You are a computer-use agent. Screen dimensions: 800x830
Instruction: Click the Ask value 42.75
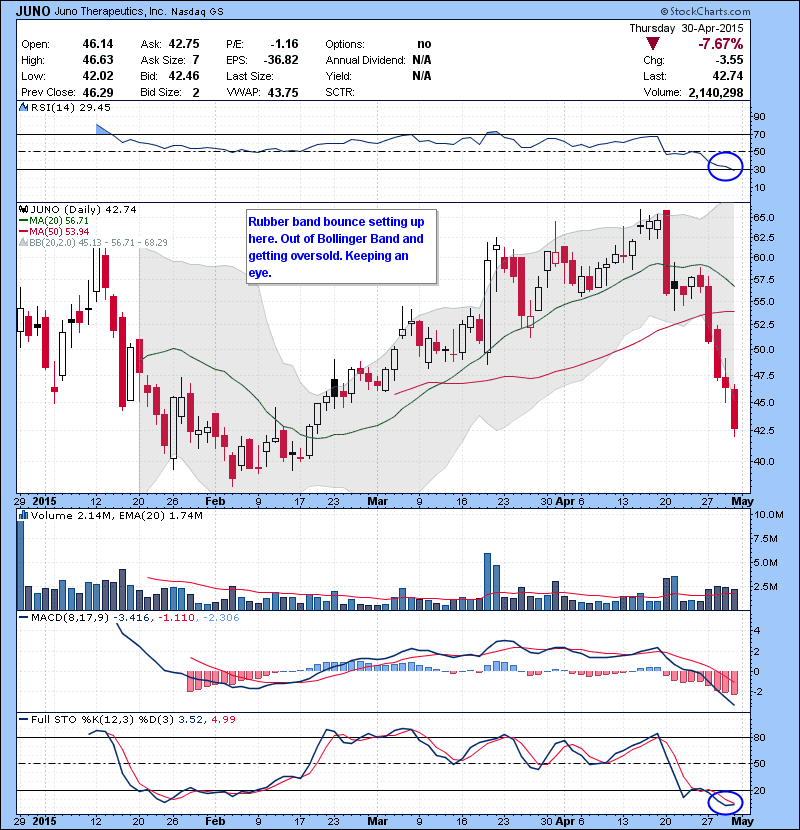tap(184, 44)
